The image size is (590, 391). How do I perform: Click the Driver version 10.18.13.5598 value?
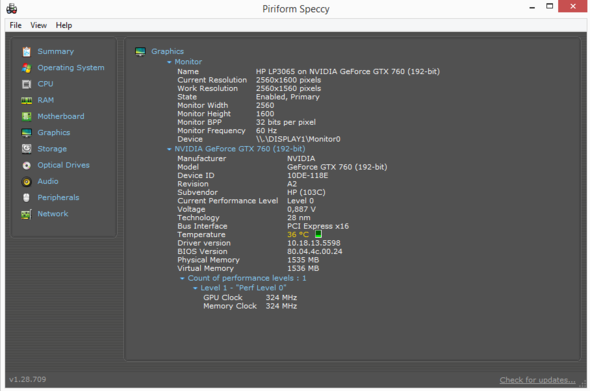[x=313, y=243]
